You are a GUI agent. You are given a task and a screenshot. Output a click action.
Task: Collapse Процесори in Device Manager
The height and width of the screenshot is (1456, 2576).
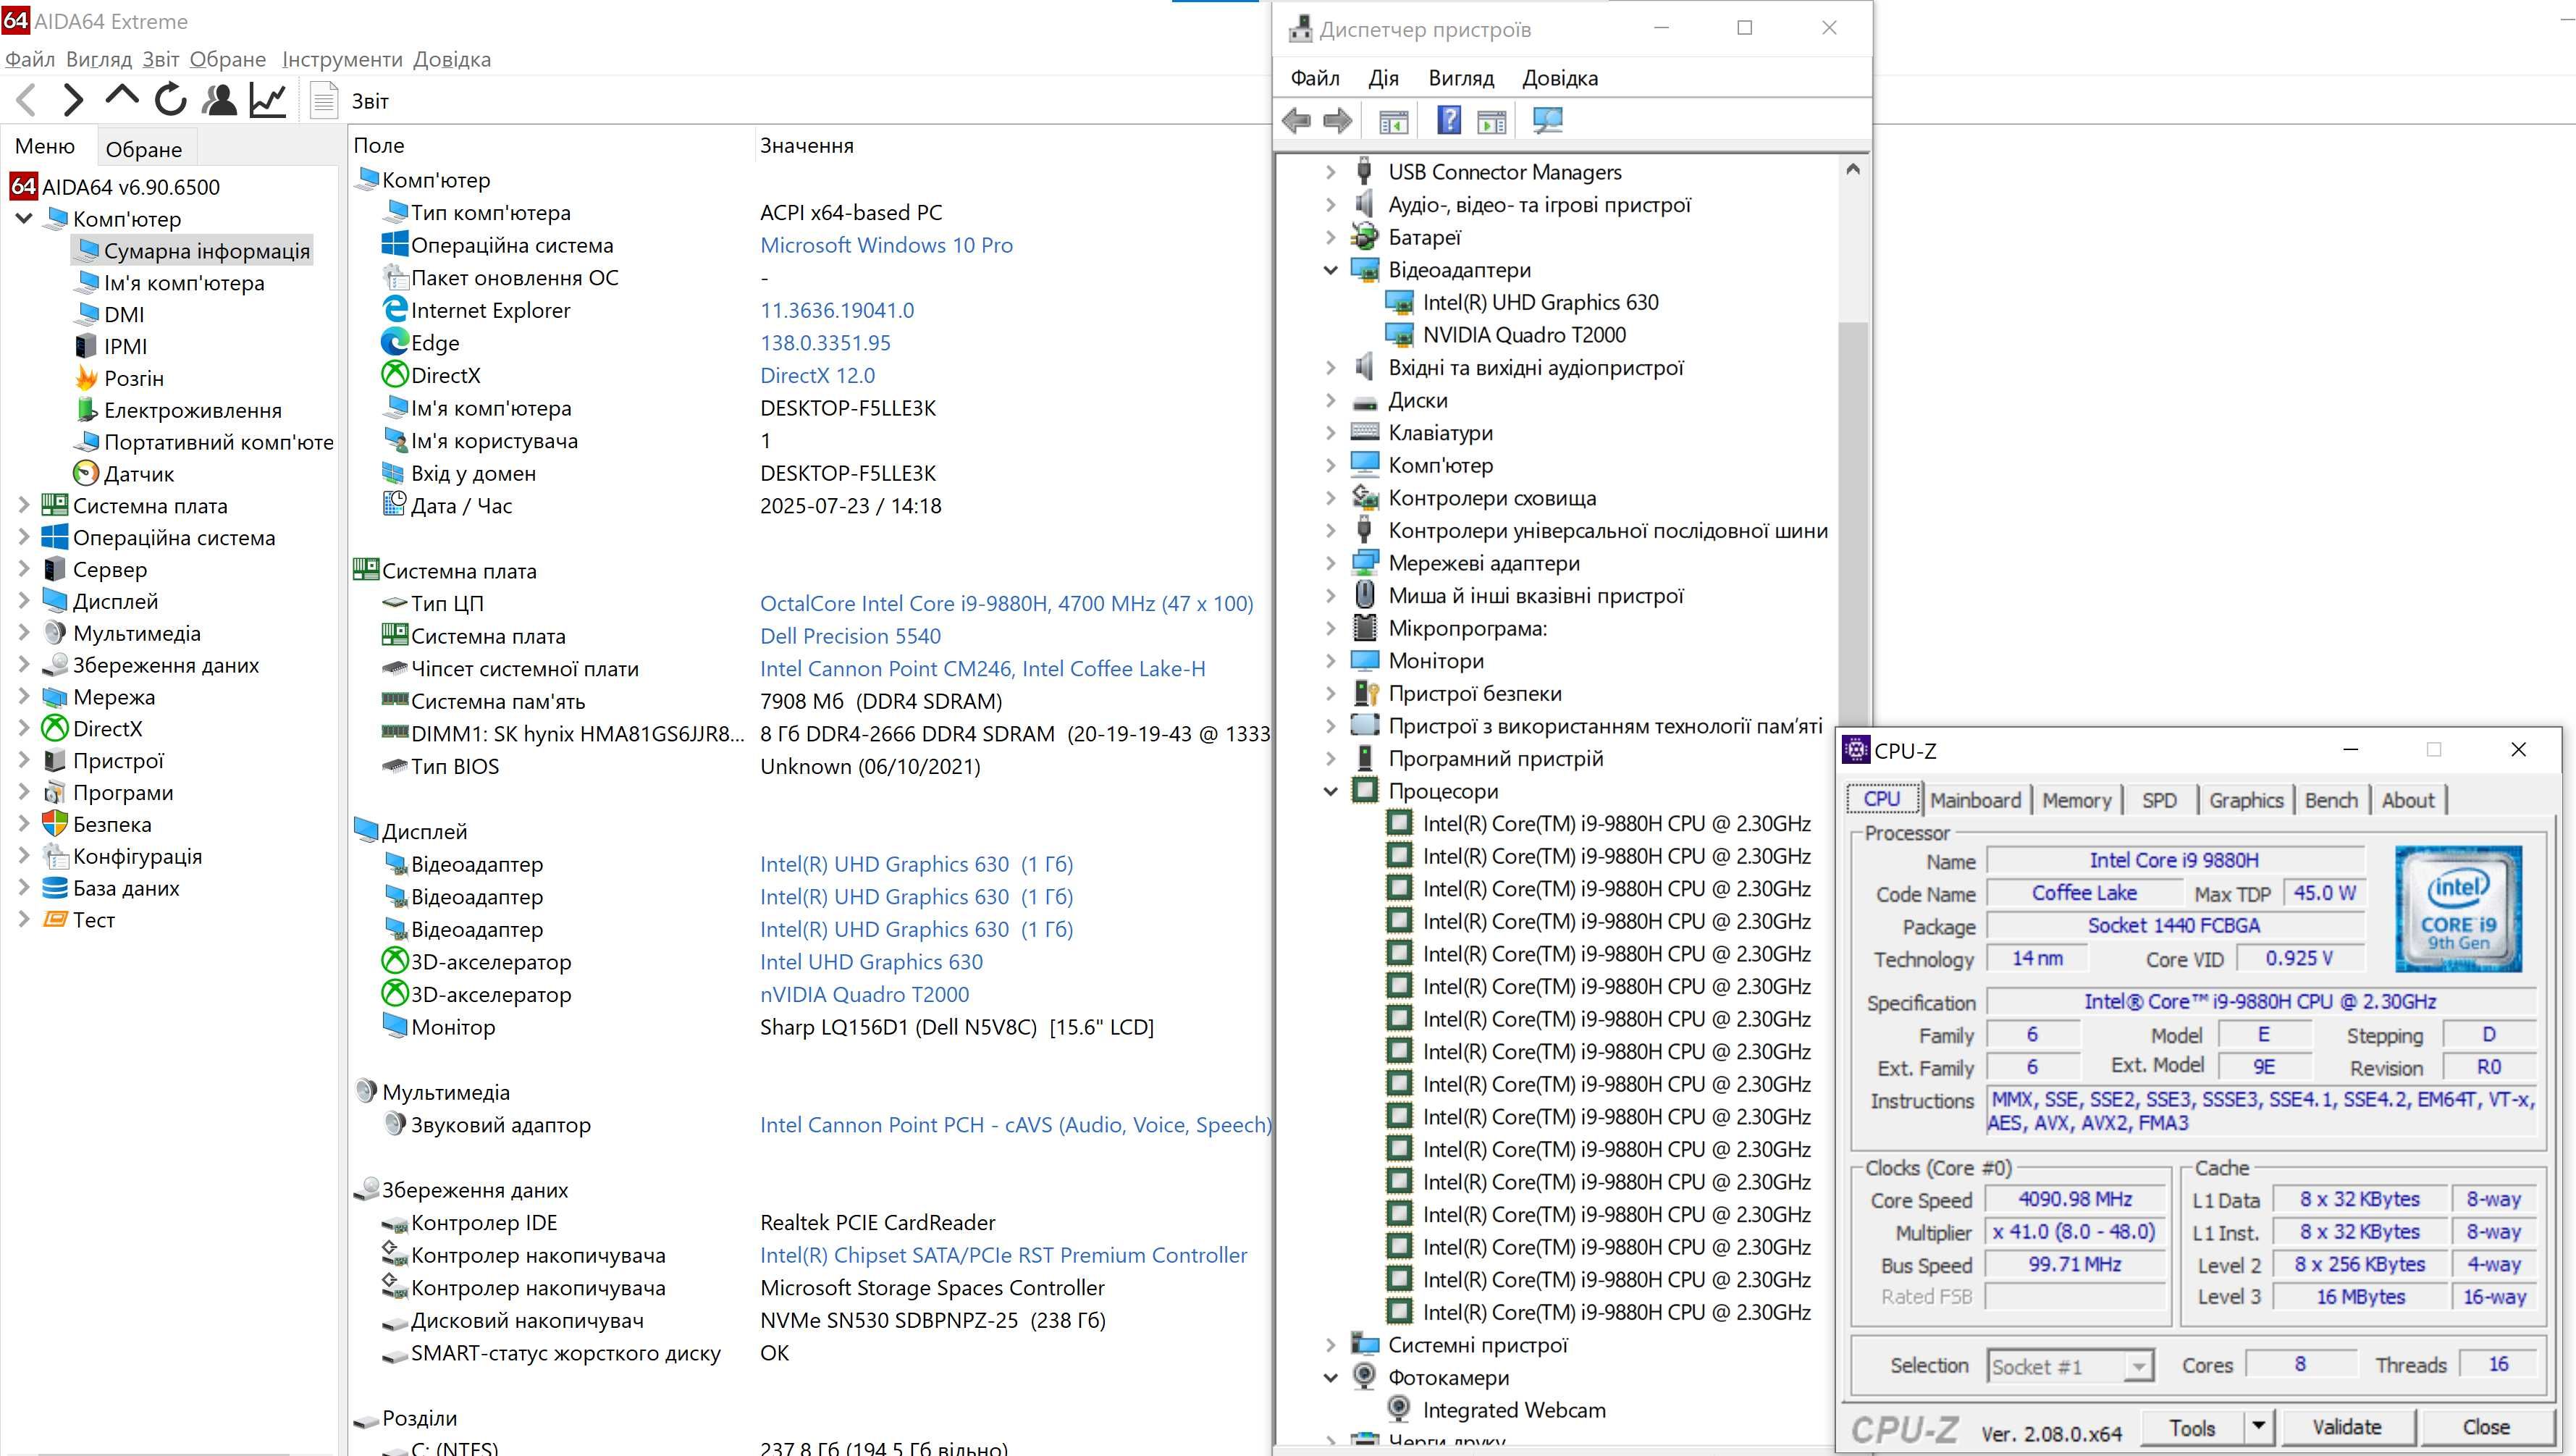(x=1330, y=791)
